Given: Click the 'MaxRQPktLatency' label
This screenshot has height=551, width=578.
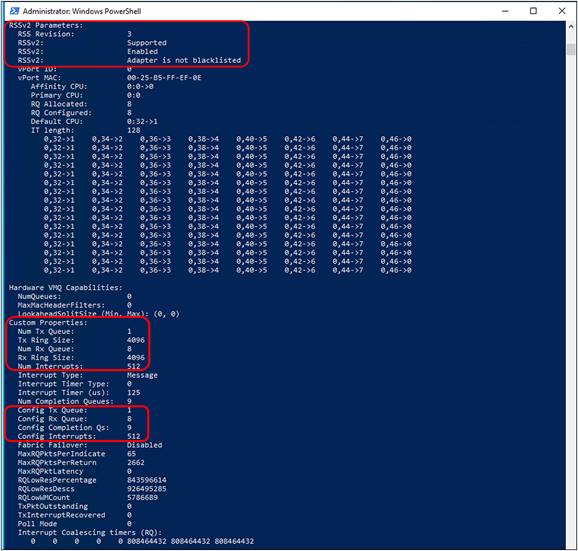Looking at the screenshot, I should tap(50, 472).
